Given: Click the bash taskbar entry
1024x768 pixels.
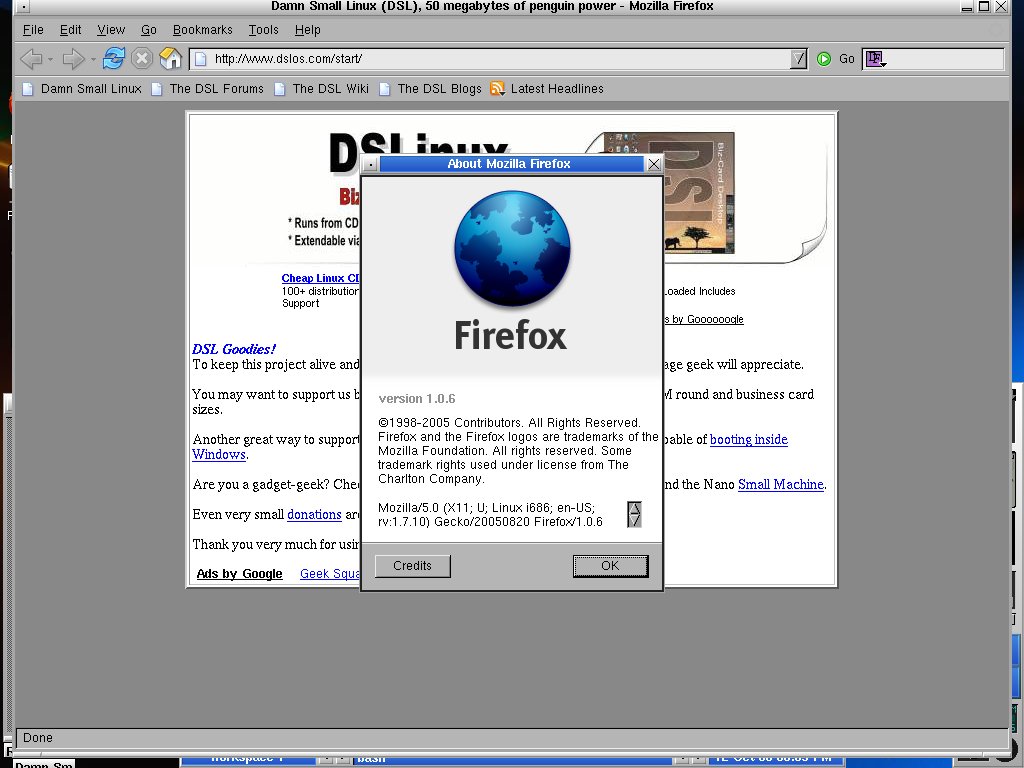Looking at the screenshot, I should [x=514, y=759].
